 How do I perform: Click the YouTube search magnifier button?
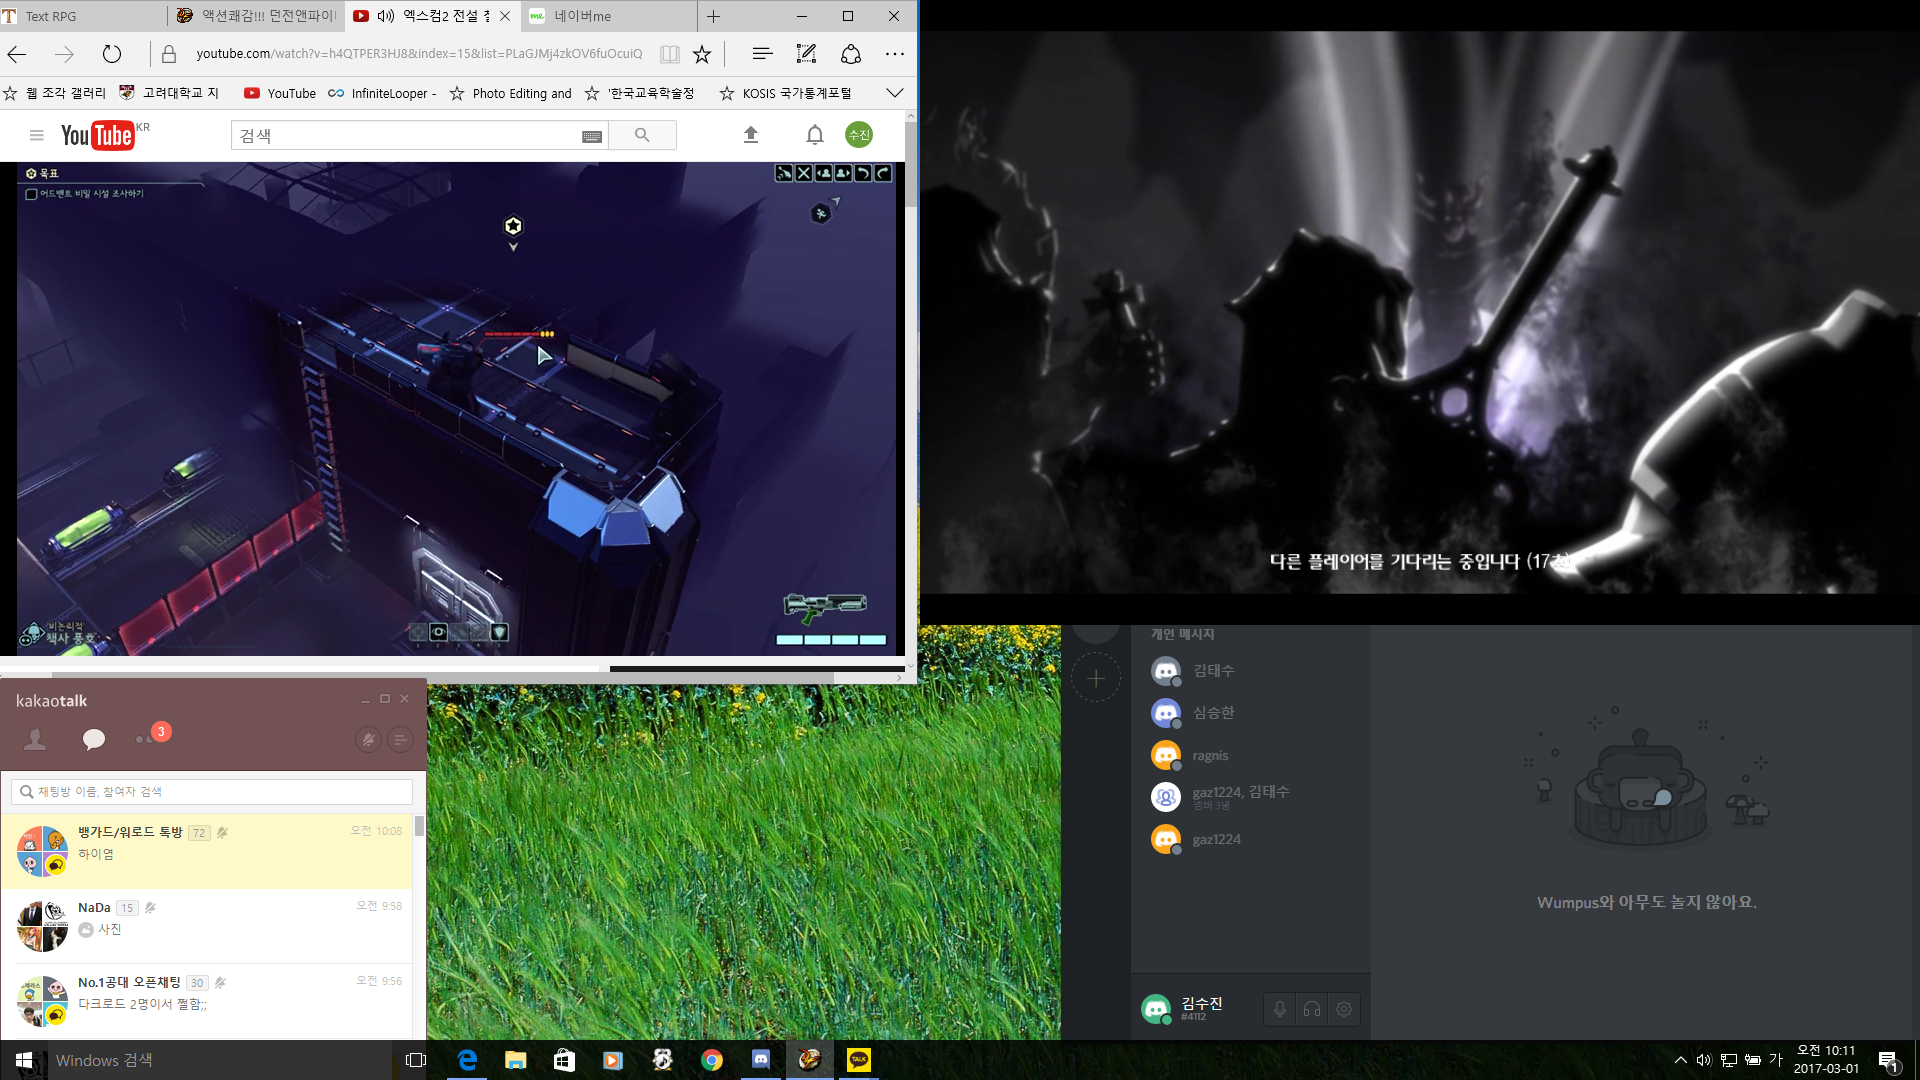(x=642, y=135)
